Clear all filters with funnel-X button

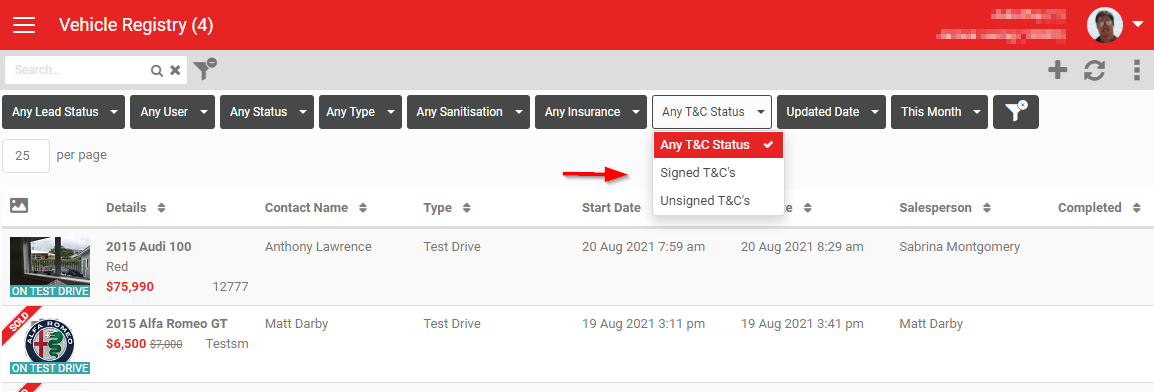tap(1016, 112)
